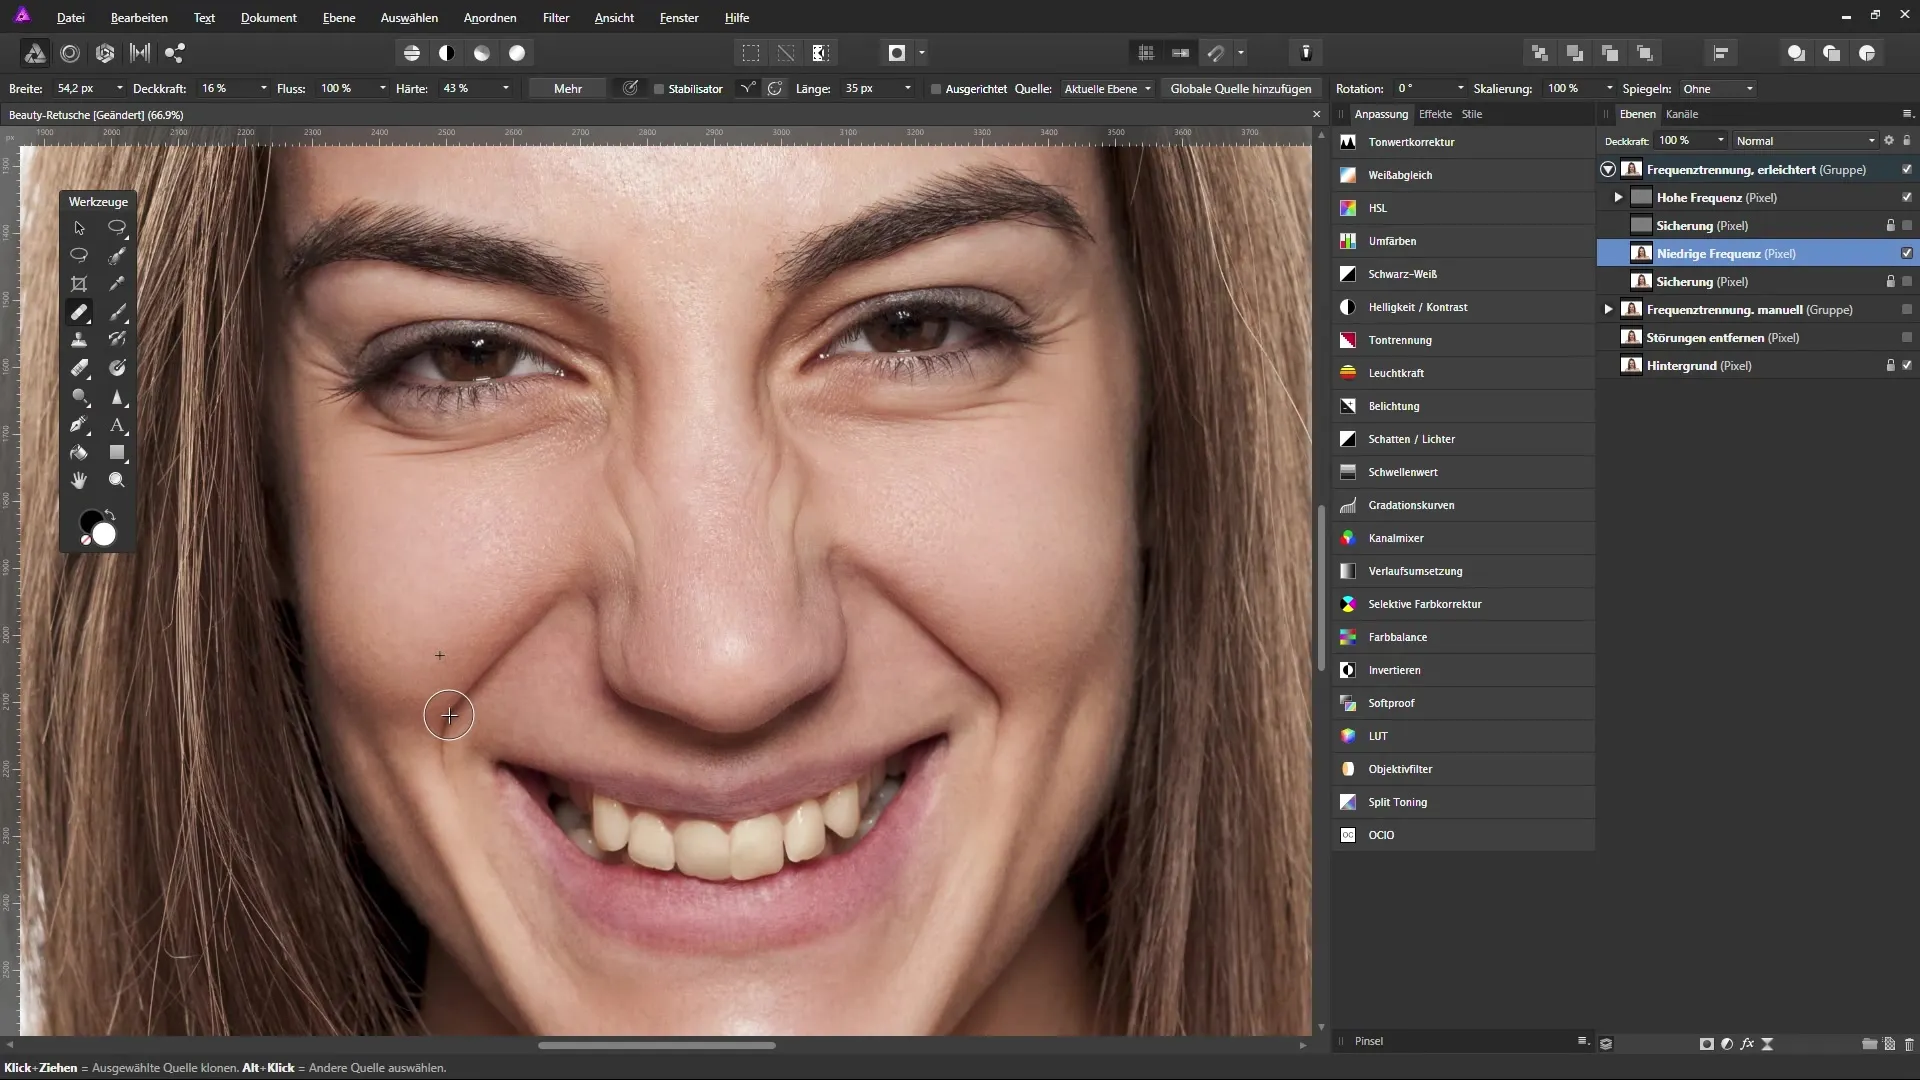Viewport: 1920px width, 1080px height.
Task: Open the Filter menu
Action: coord(556,18)
